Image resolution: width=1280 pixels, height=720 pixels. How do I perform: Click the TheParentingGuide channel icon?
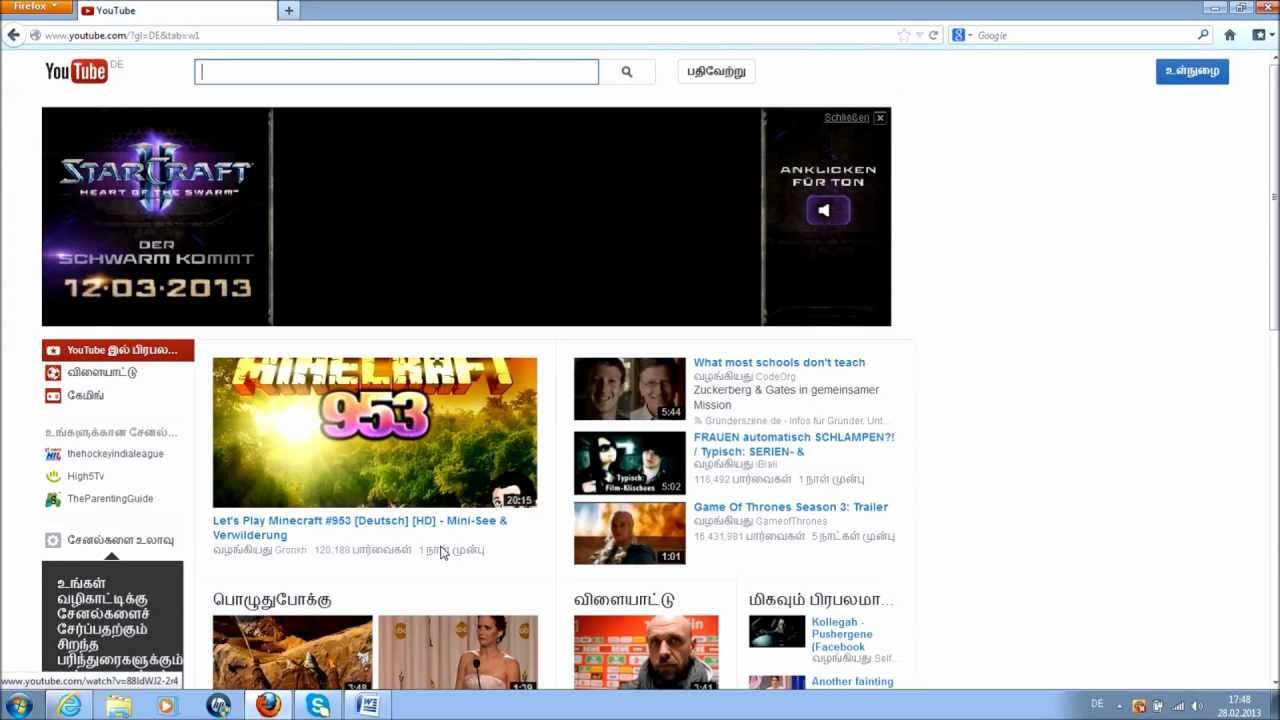(53, 499)
